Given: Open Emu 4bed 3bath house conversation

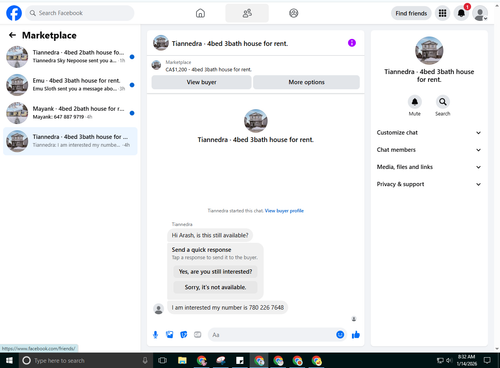Looking at the screenshot, I should 70,85.
